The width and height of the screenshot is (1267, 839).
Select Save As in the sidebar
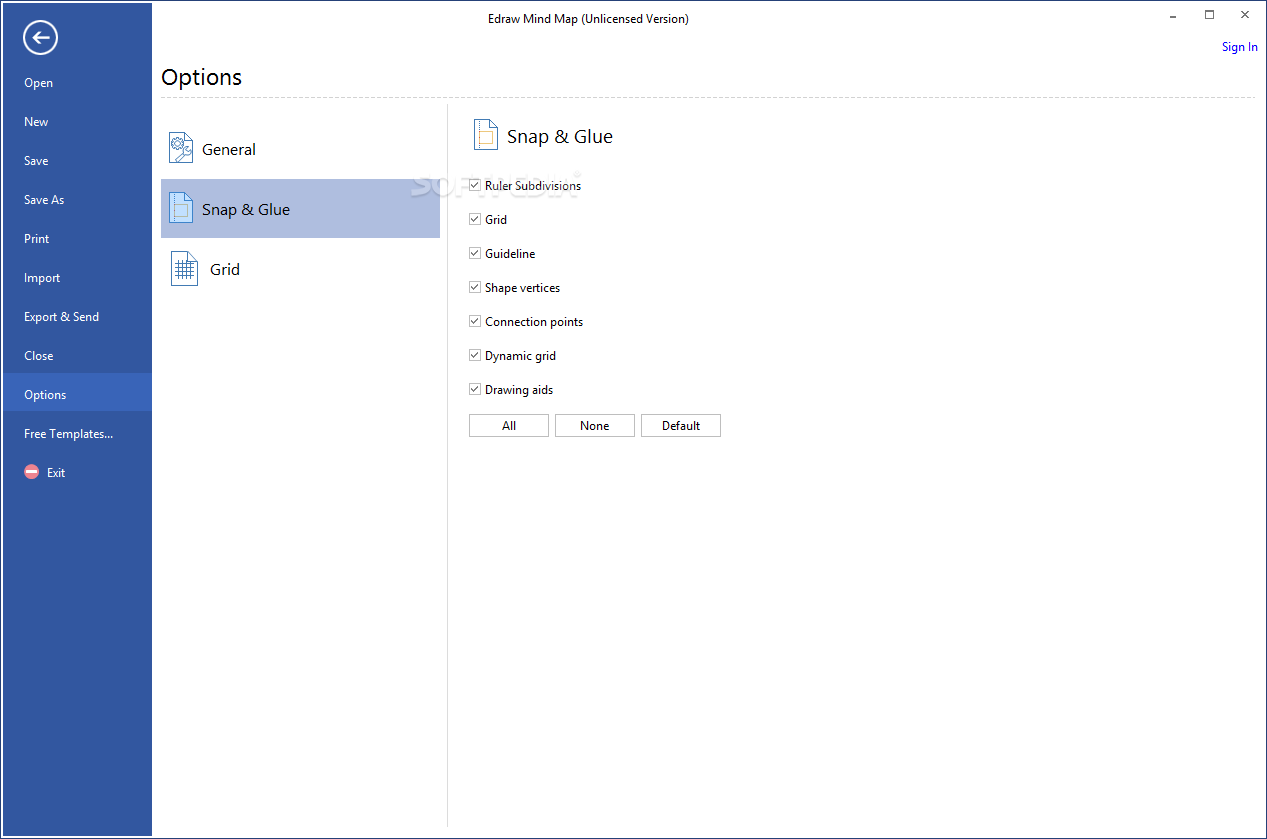(77, 200)
